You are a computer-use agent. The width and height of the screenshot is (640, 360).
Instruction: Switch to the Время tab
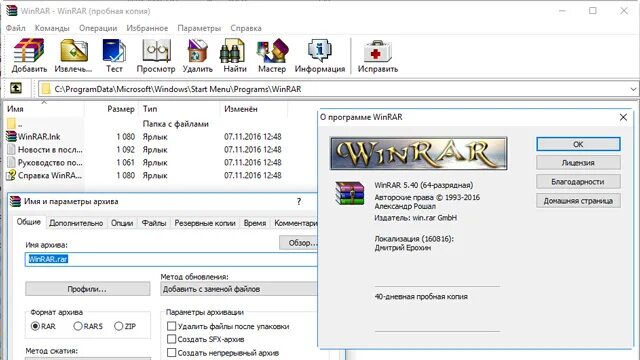coord(255,223)
